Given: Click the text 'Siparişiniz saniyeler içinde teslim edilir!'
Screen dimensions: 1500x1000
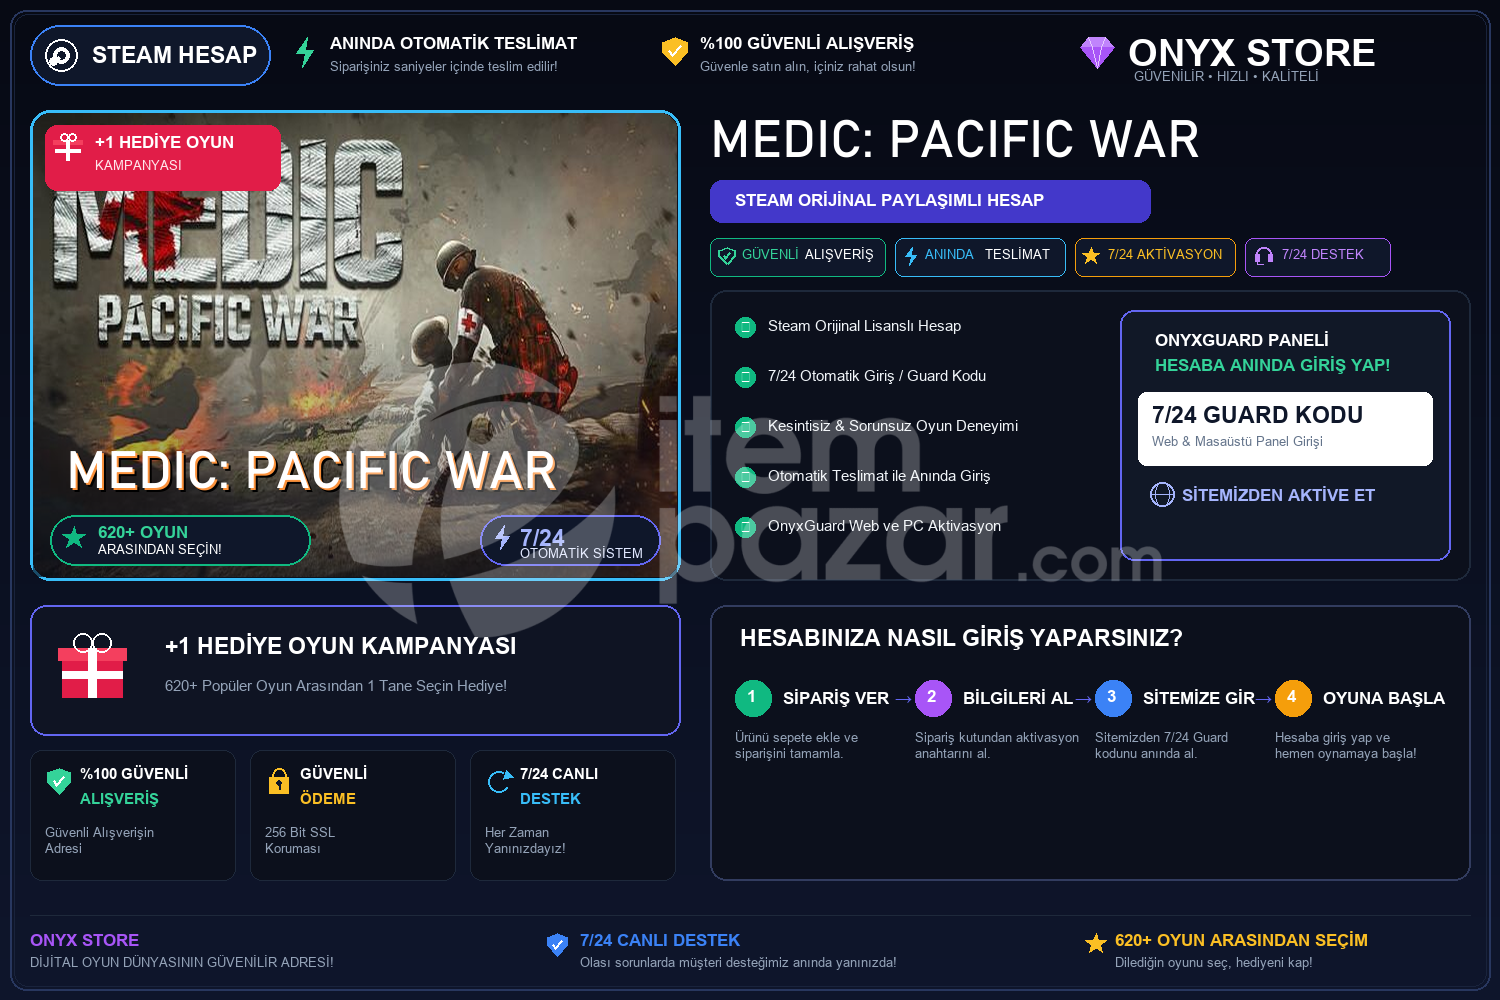Looking at the screenshot, I should pos(444,67).
